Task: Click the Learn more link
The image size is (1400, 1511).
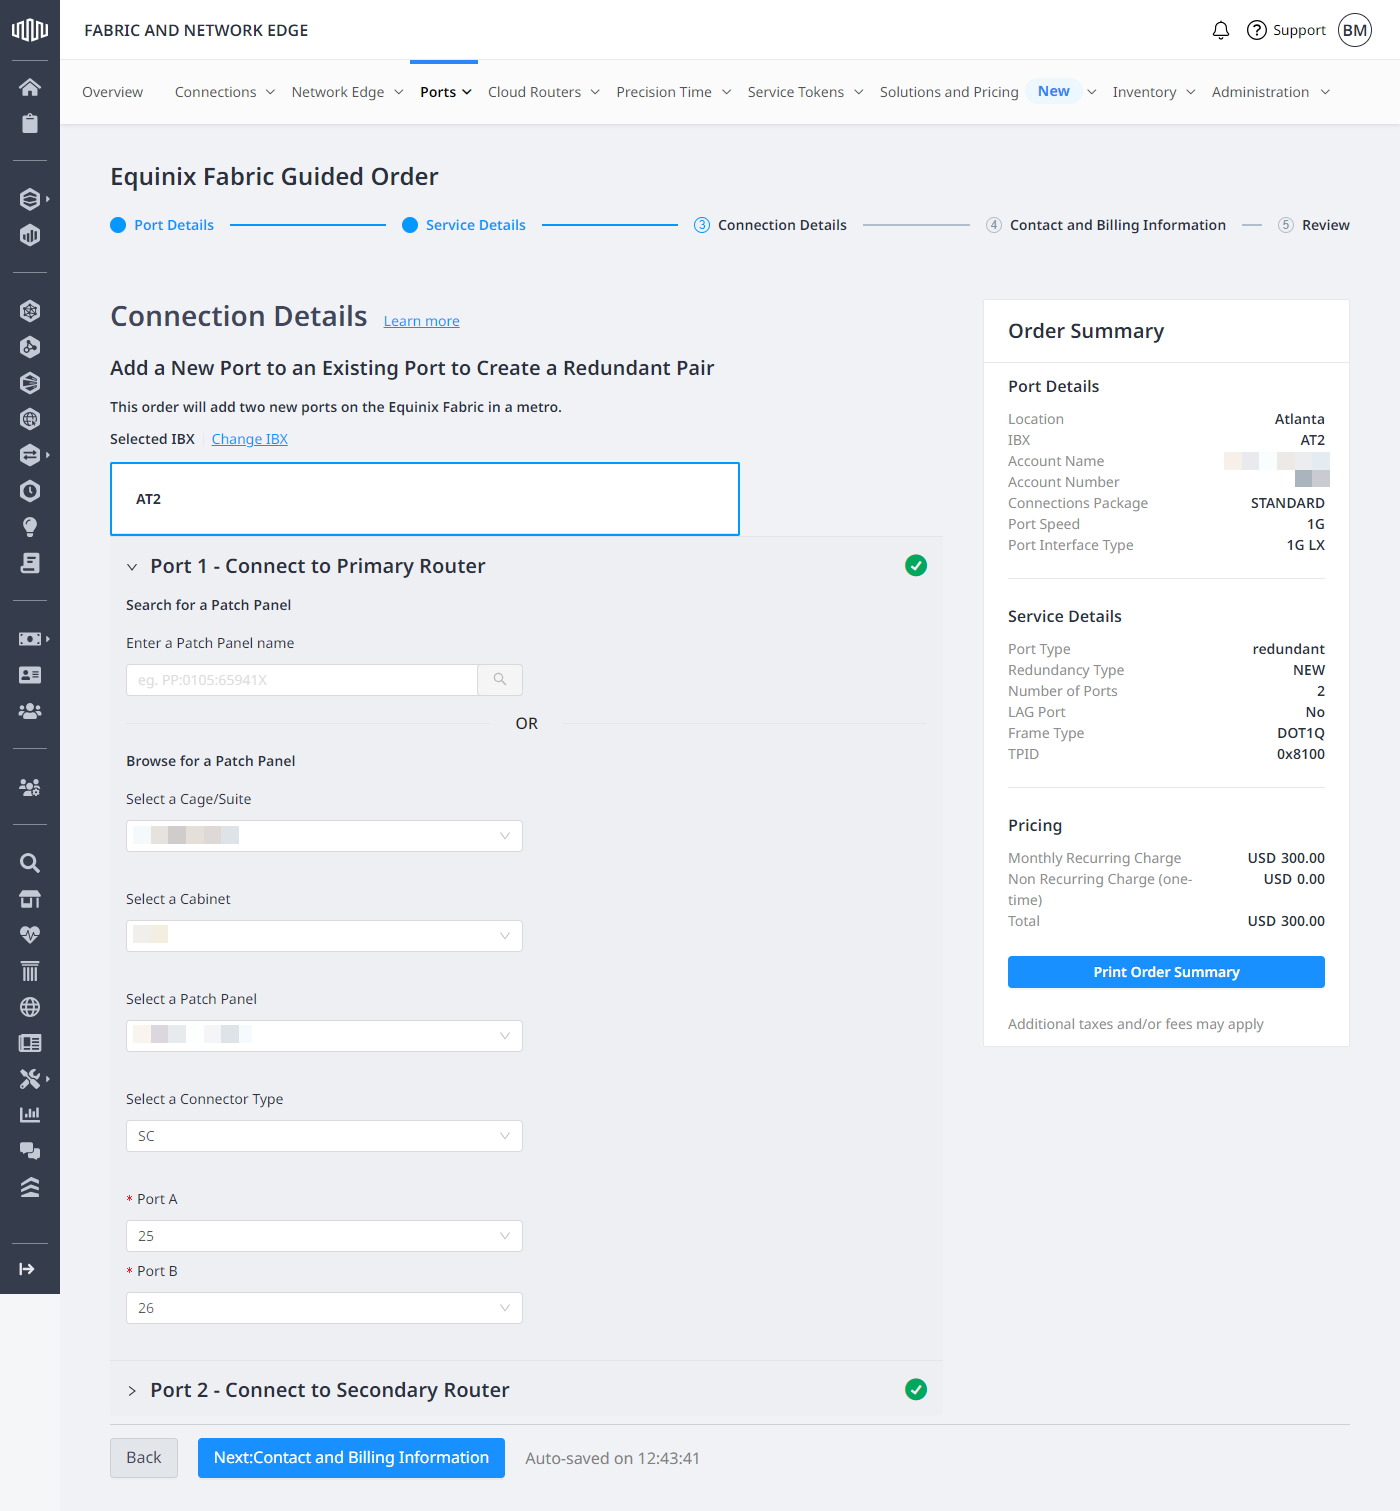Action: tap(421, 321)
